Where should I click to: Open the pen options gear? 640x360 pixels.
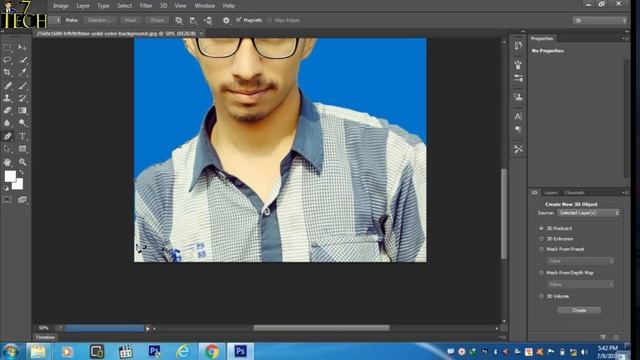coord(226,20)
